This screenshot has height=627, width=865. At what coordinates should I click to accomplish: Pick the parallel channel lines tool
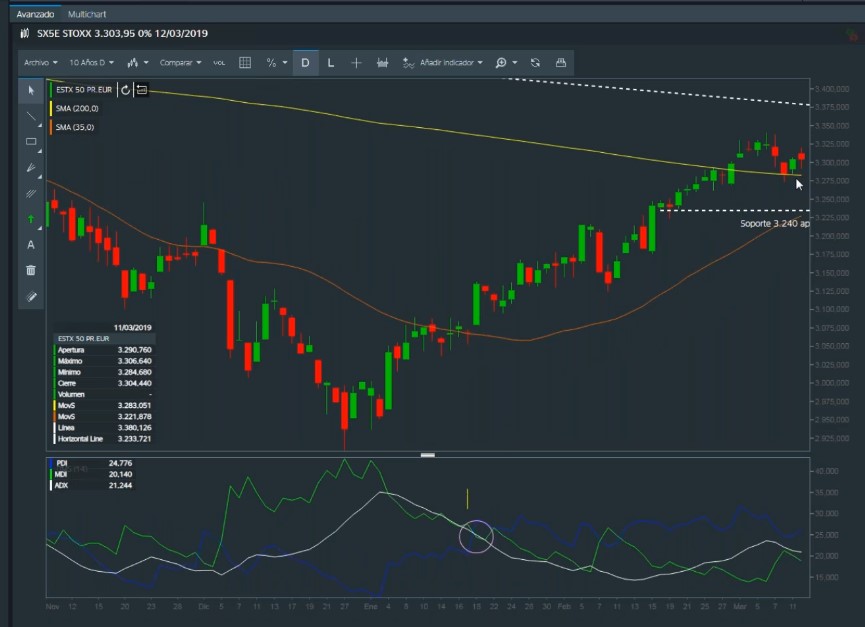point(31,193)
